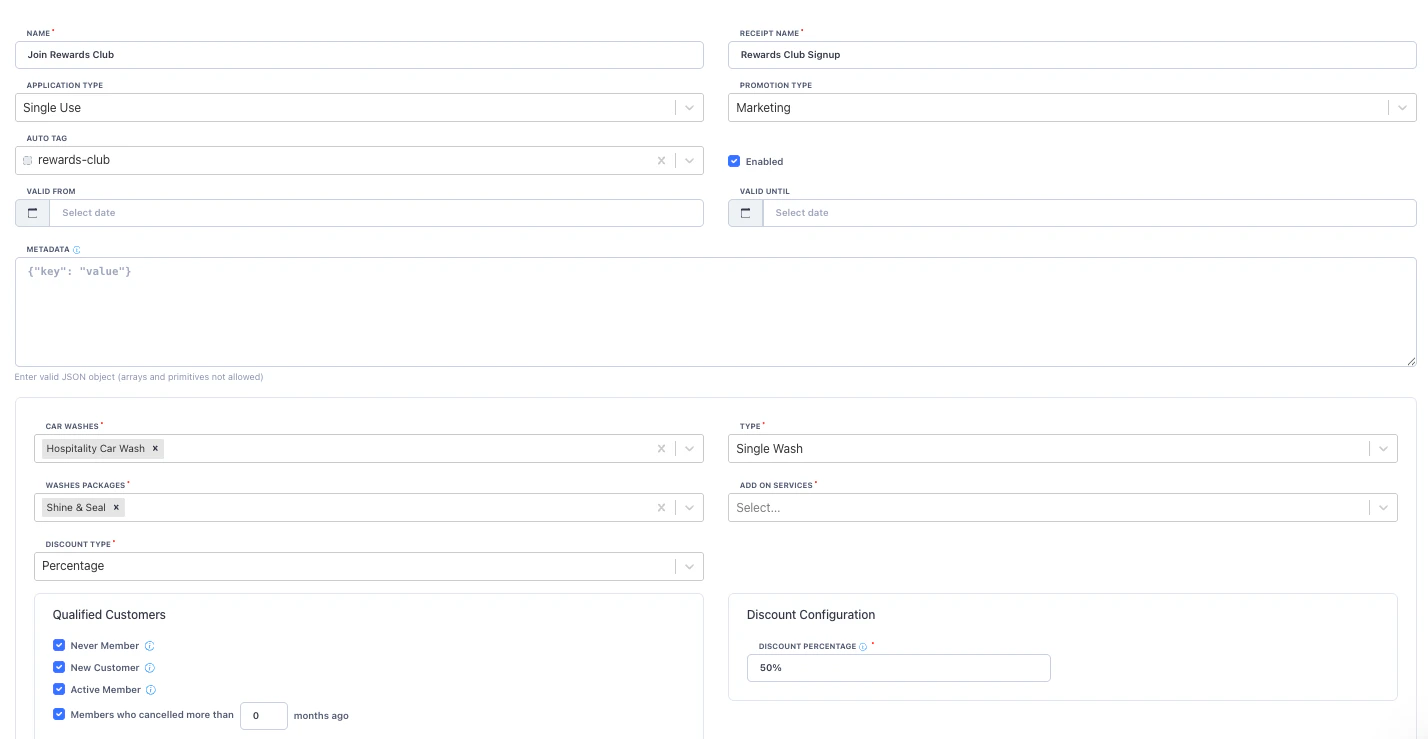Remove the Hospitality Car Wash chip
Viewport: 1428px width, 739px height.
(155, 449)
